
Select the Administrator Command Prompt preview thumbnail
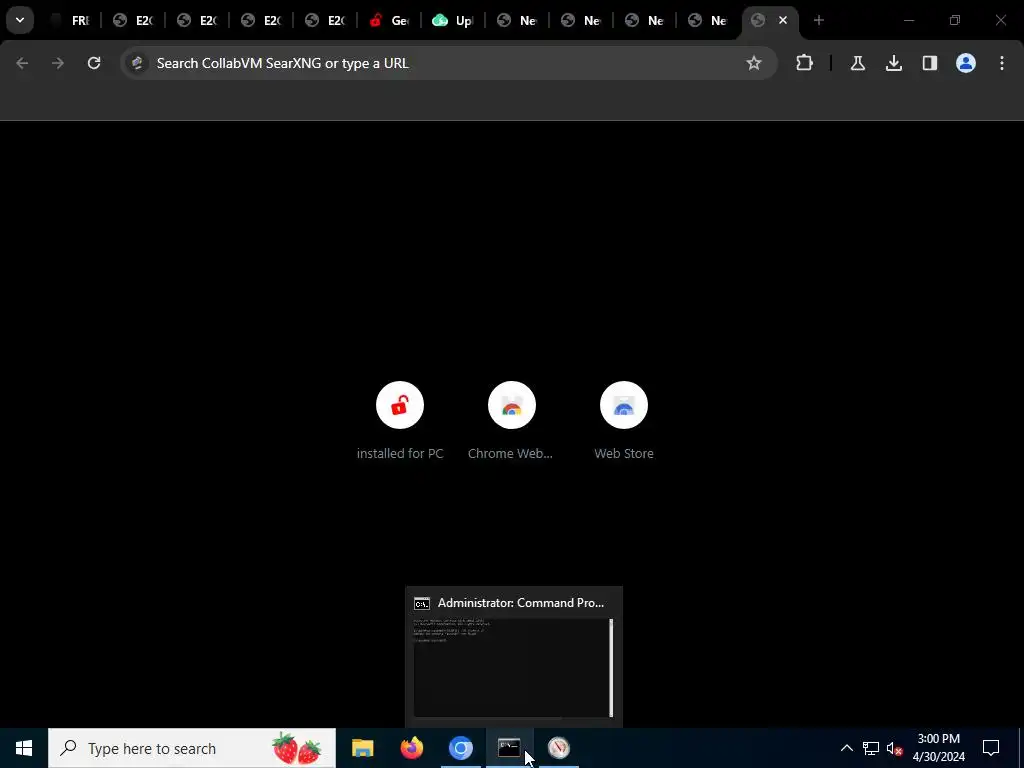pyautogui.click(x=513, y=667)
